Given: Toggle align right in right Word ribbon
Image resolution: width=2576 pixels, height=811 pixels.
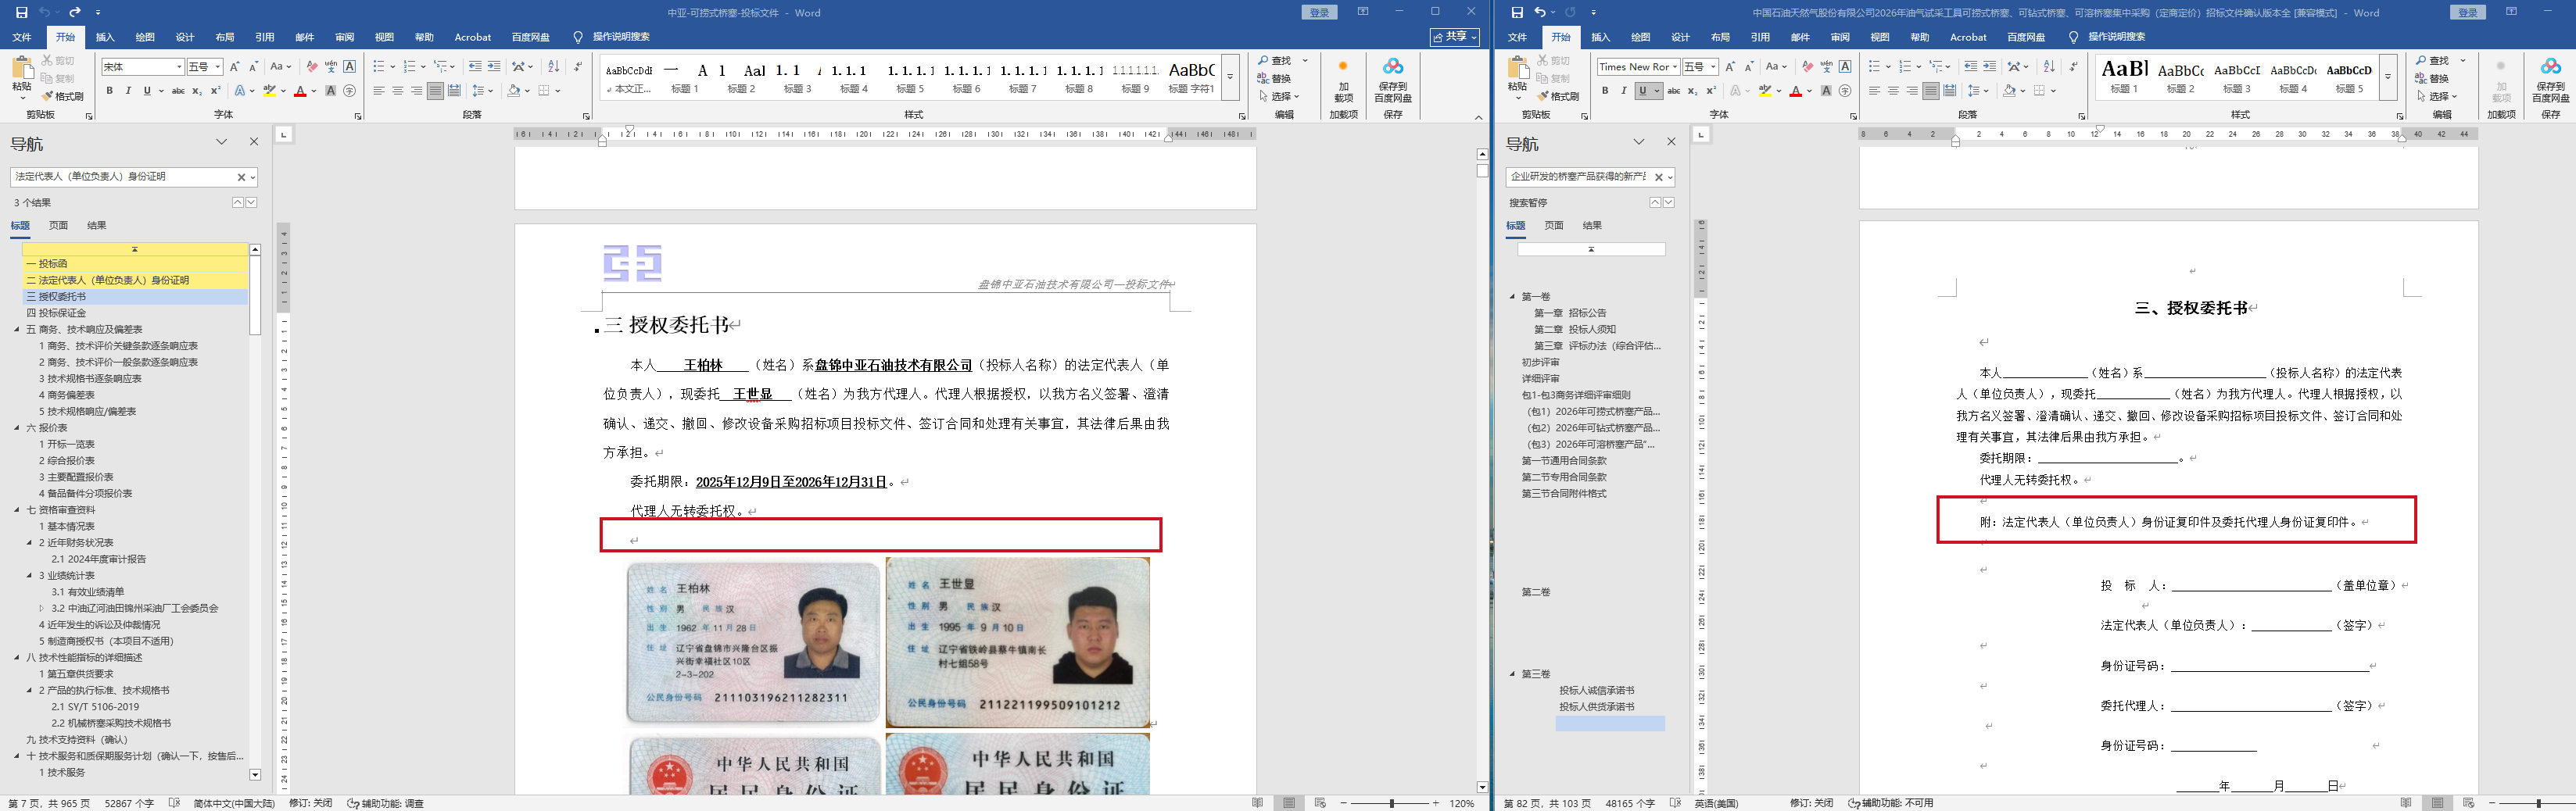Looking at the screenshot, I should tap(1912, 91).
